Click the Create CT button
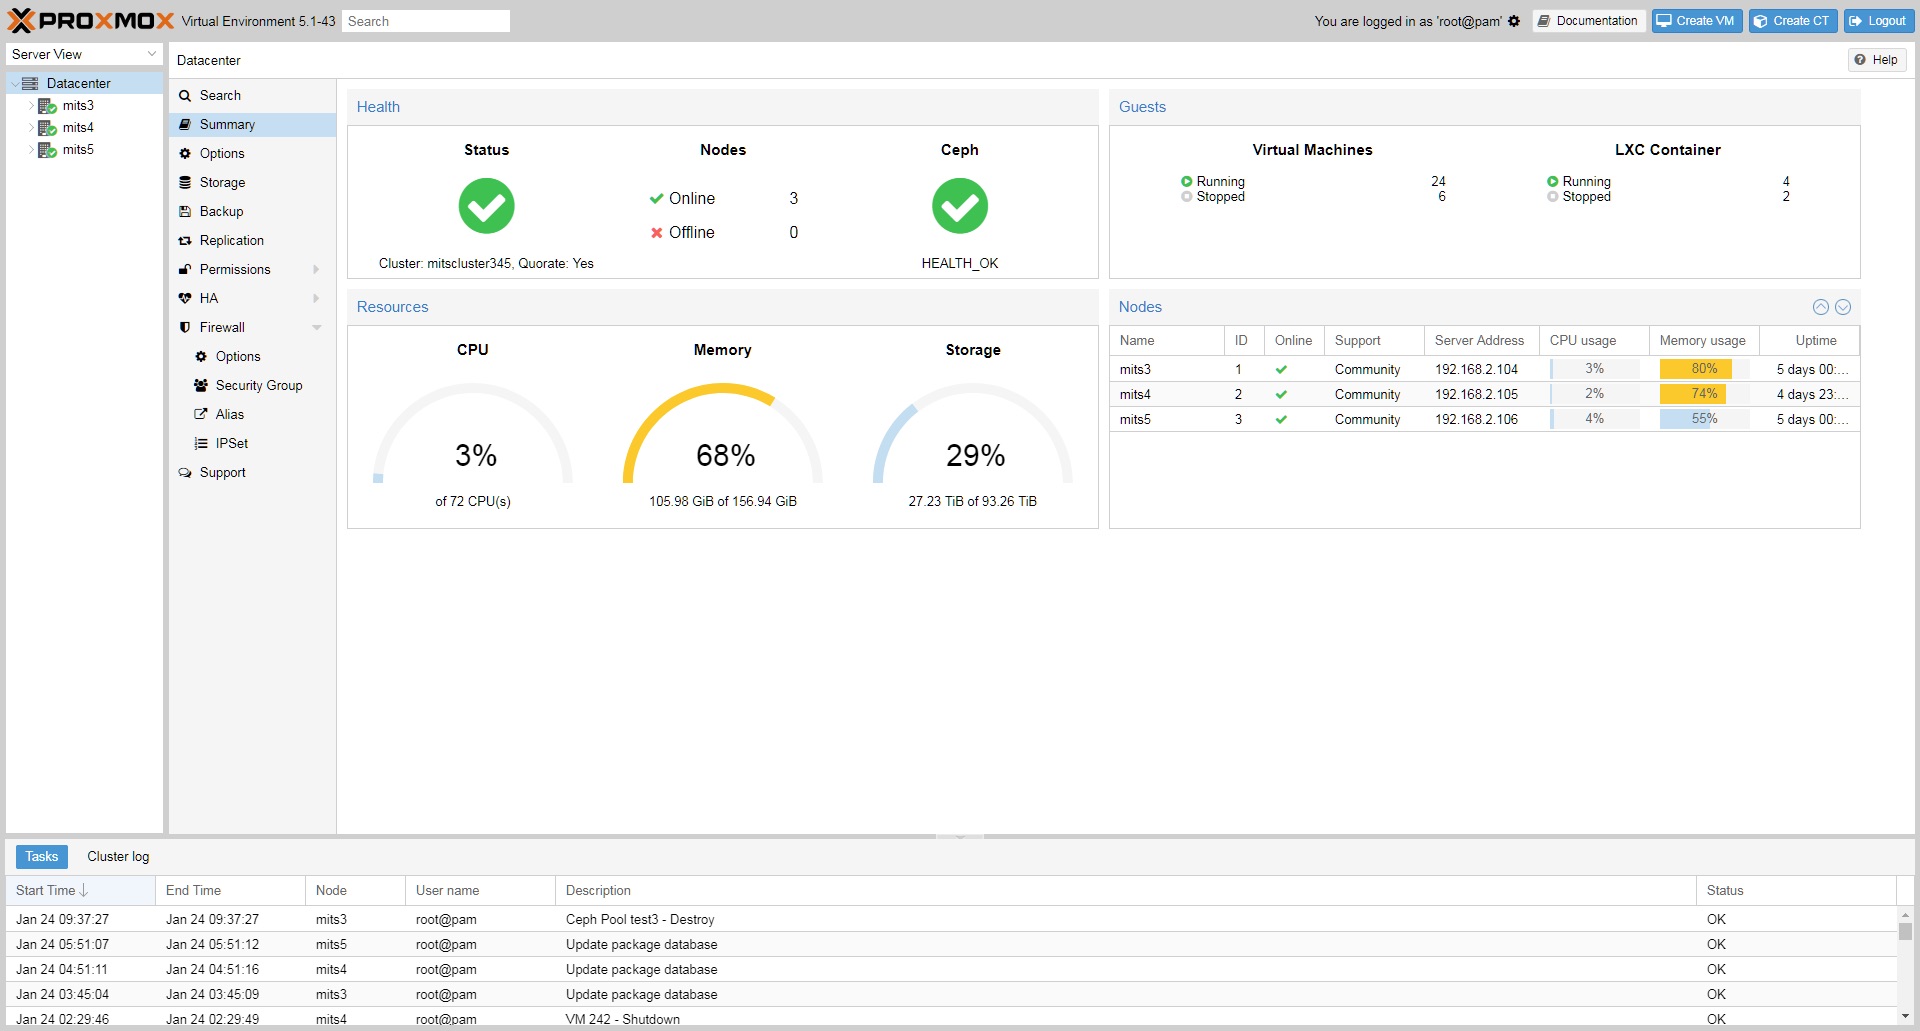Screen dimensions: 1920x1031 1792,21
